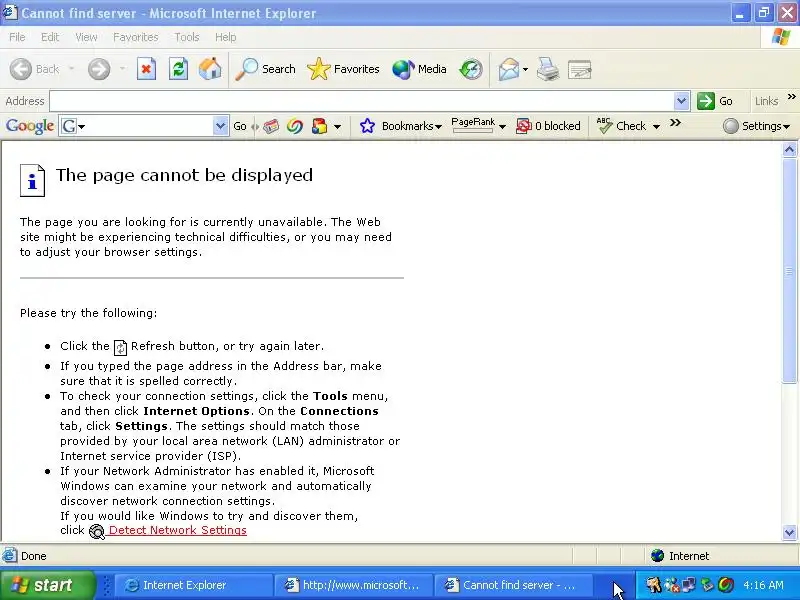
Task: Switch to http://www.microsoft taskbar window
Action: pos(353,585)
